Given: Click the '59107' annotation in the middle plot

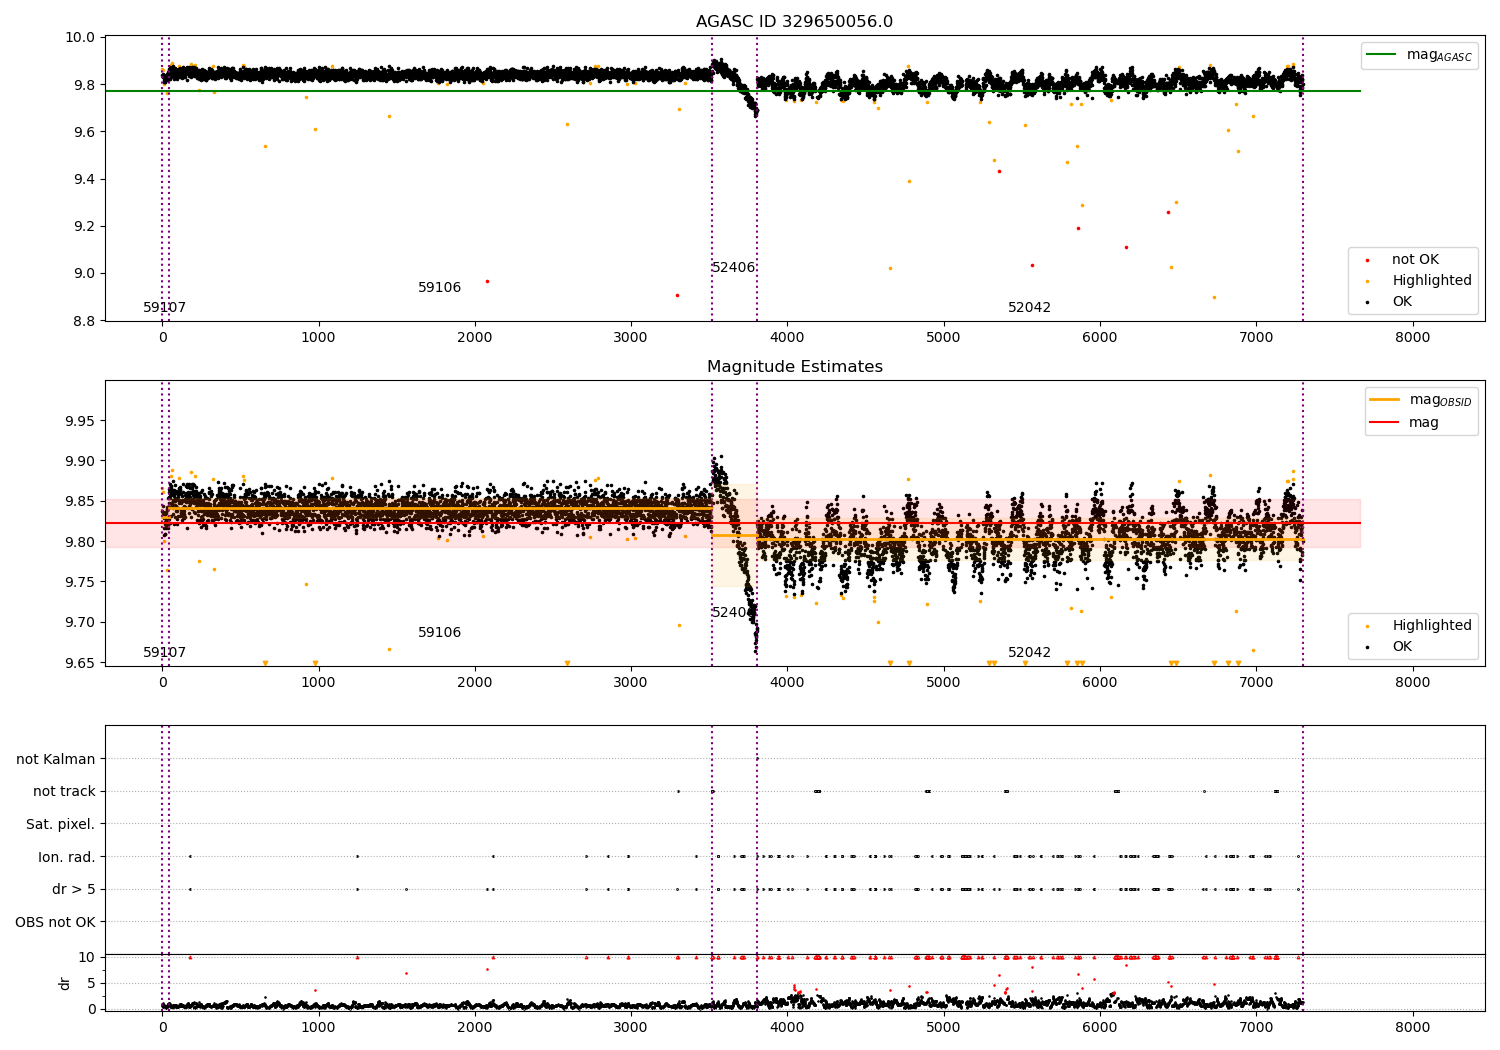Looking at the screenshot, I should tap(164, 653).
